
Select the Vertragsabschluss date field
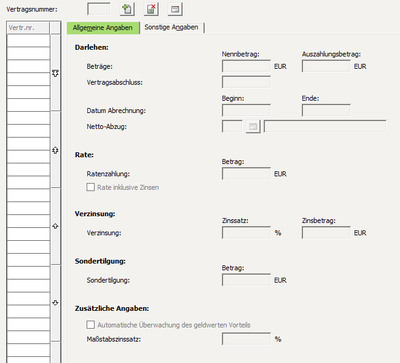(x=246, y=82)
